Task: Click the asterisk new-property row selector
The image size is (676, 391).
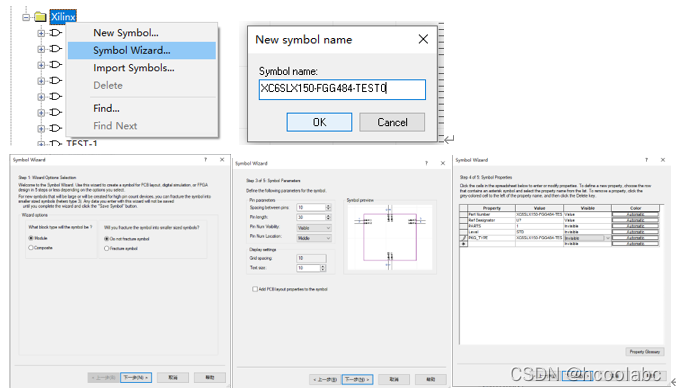Action: [463, 244]
